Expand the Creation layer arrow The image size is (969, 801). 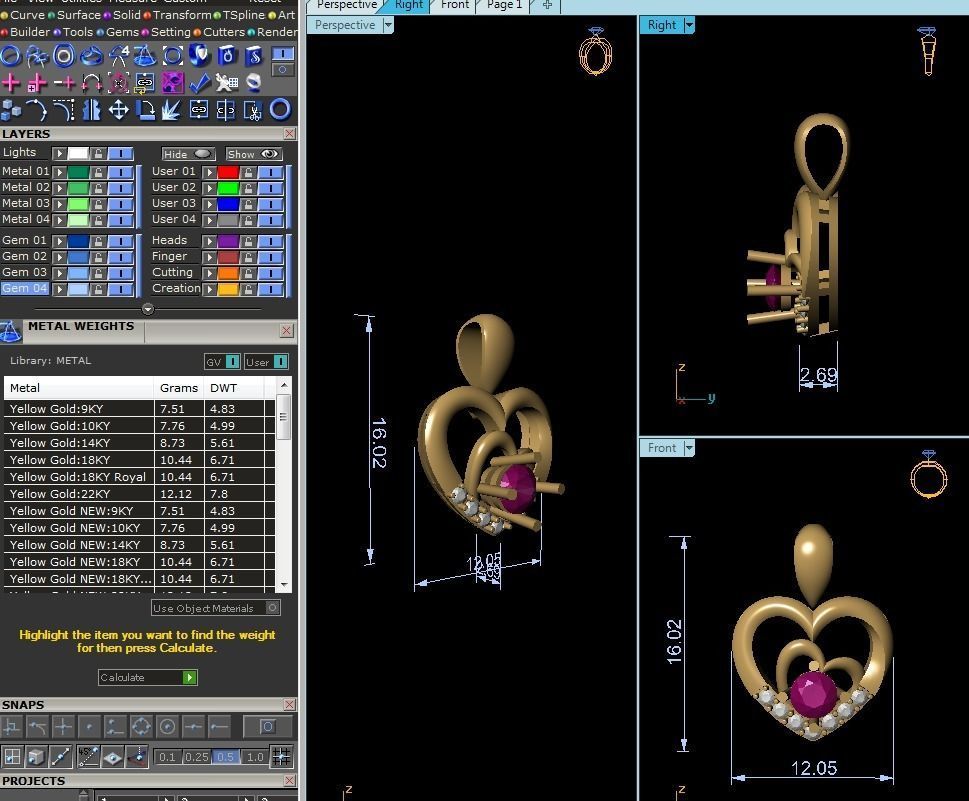[x=209, y=289]
